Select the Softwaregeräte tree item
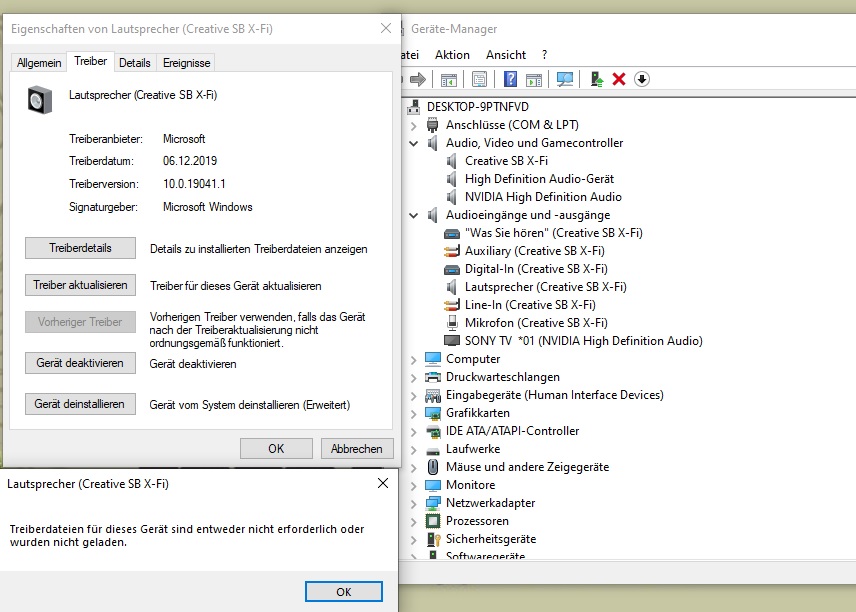The height and width of the screenshot is (612, 856). pos(485,556)
